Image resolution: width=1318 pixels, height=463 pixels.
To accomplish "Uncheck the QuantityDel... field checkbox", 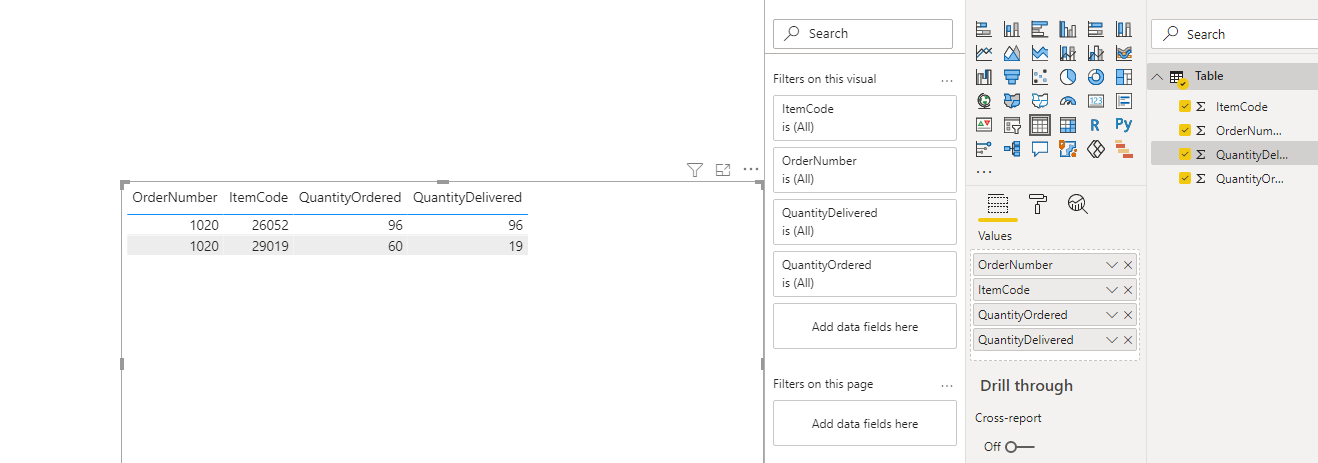I will 1185,154.
